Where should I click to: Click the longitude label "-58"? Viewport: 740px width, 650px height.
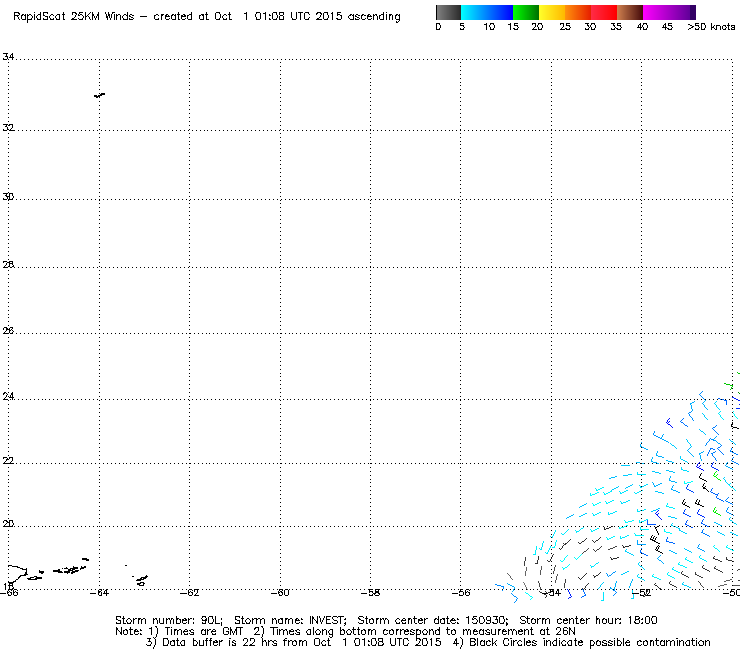coord(370,593)
